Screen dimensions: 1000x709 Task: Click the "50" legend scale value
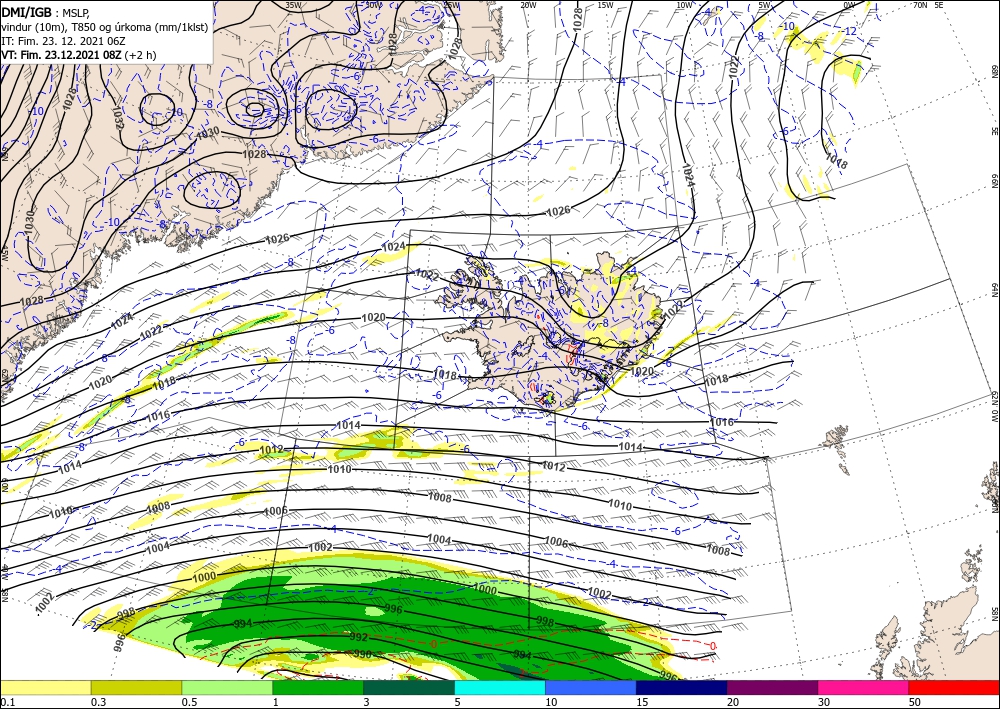[914, 702]
